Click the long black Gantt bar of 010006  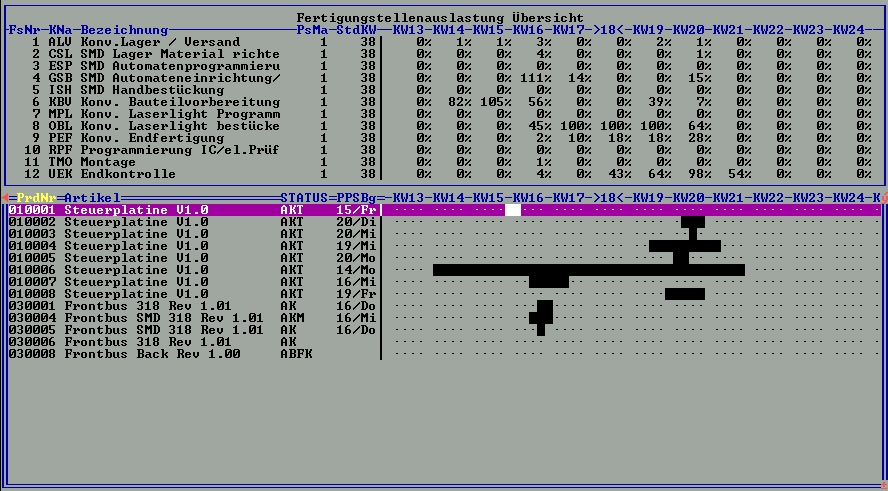pyautogui.click(x=588, y=270)
